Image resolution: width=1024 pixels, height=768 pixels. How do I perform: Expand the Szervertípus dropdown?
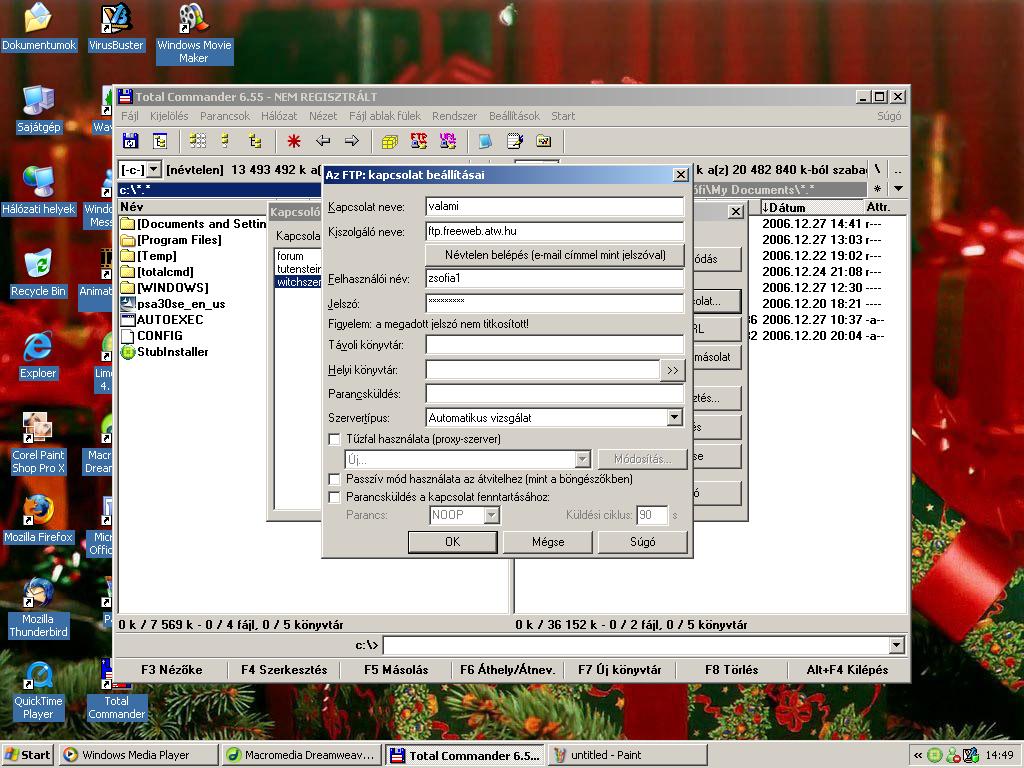674,418
